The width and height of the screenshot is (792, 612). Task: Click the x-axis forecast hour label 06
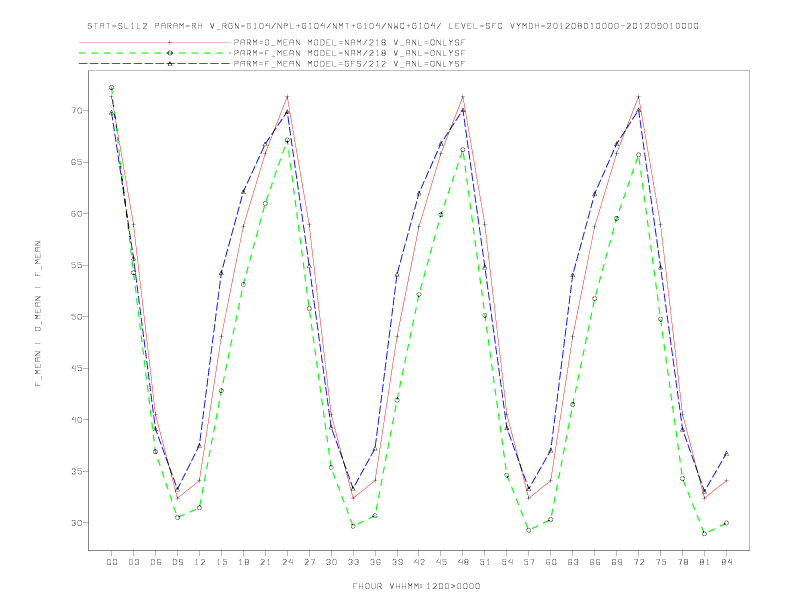click(x=156, y=562)
